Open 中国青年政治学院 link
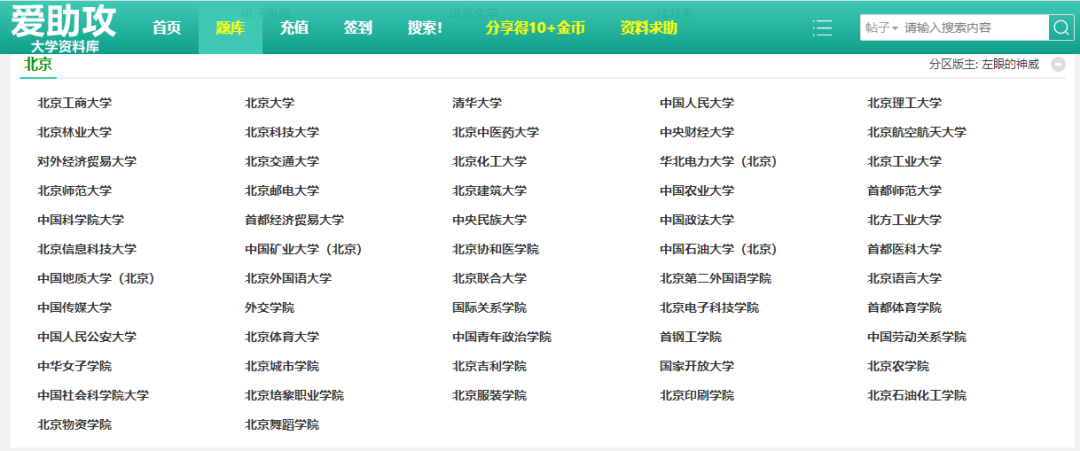The image size is (1080, 451). pos(501,337)
